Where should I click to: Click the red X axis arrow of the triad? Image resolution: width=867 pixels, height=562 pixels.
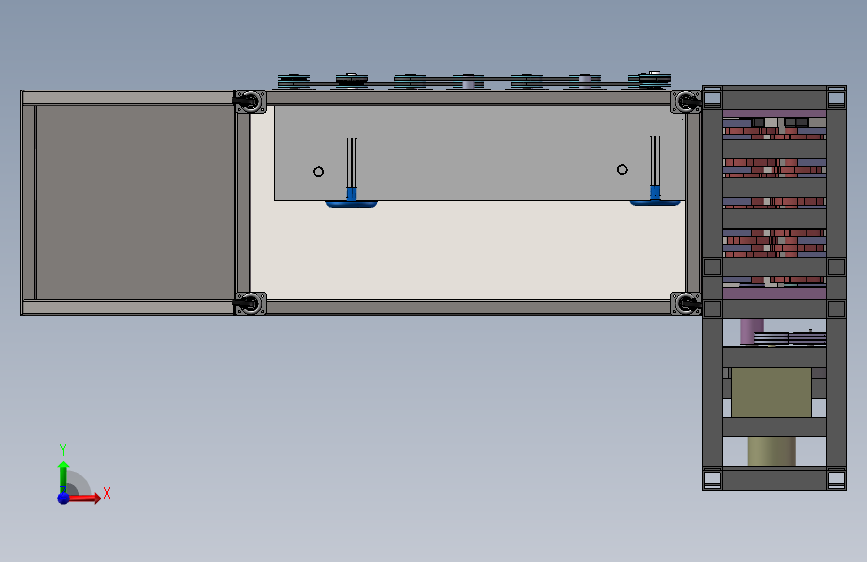[84, 498]
